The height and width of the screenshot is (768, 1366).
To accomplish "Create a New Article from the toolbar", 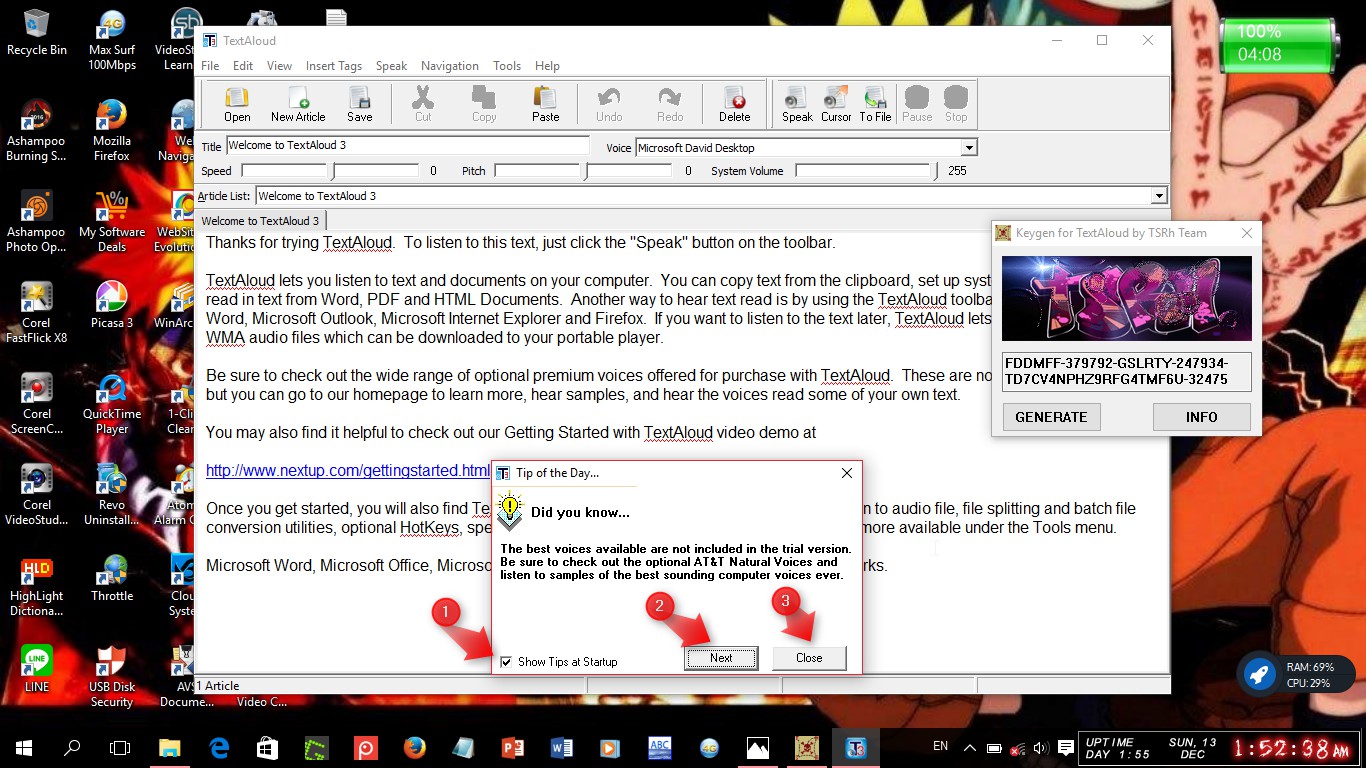I will (x=298, y=104).
